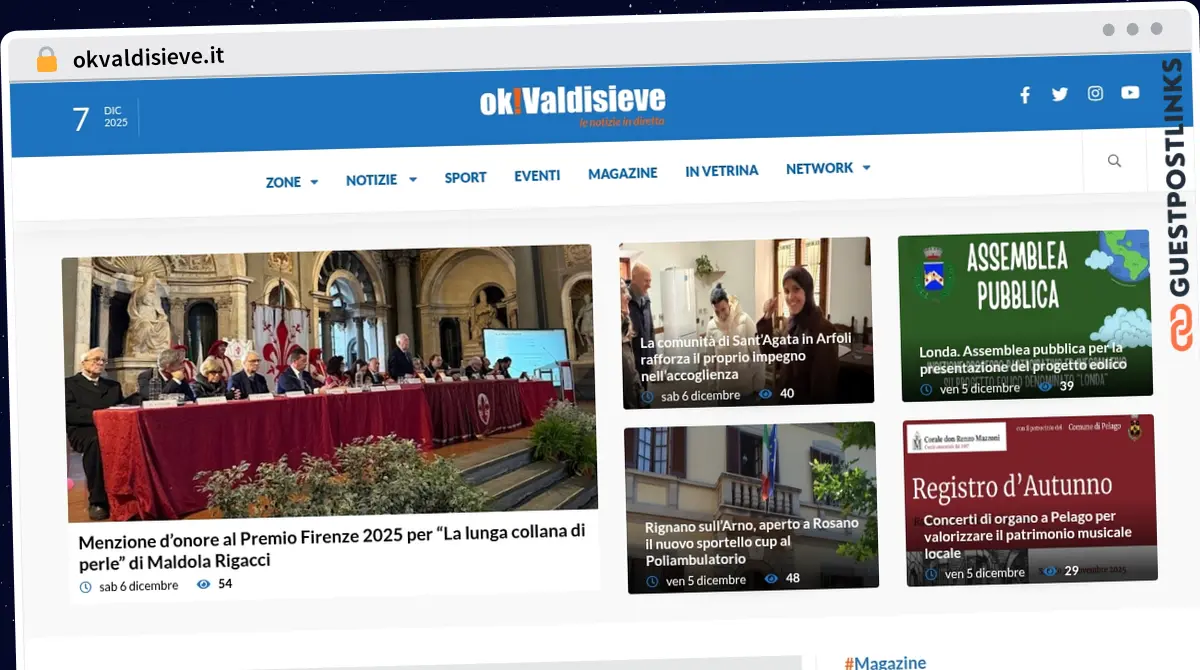
Task: Select the SPORT menu item
Action: click(465, 178)
